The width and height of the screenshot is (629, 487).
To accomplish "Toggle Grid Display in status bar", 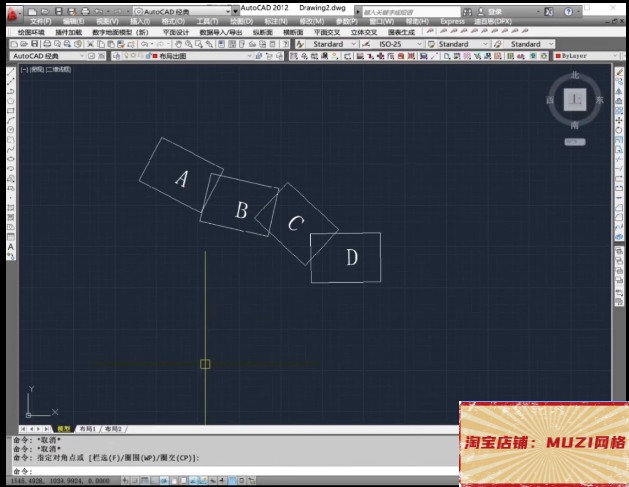I will (145, 480).
